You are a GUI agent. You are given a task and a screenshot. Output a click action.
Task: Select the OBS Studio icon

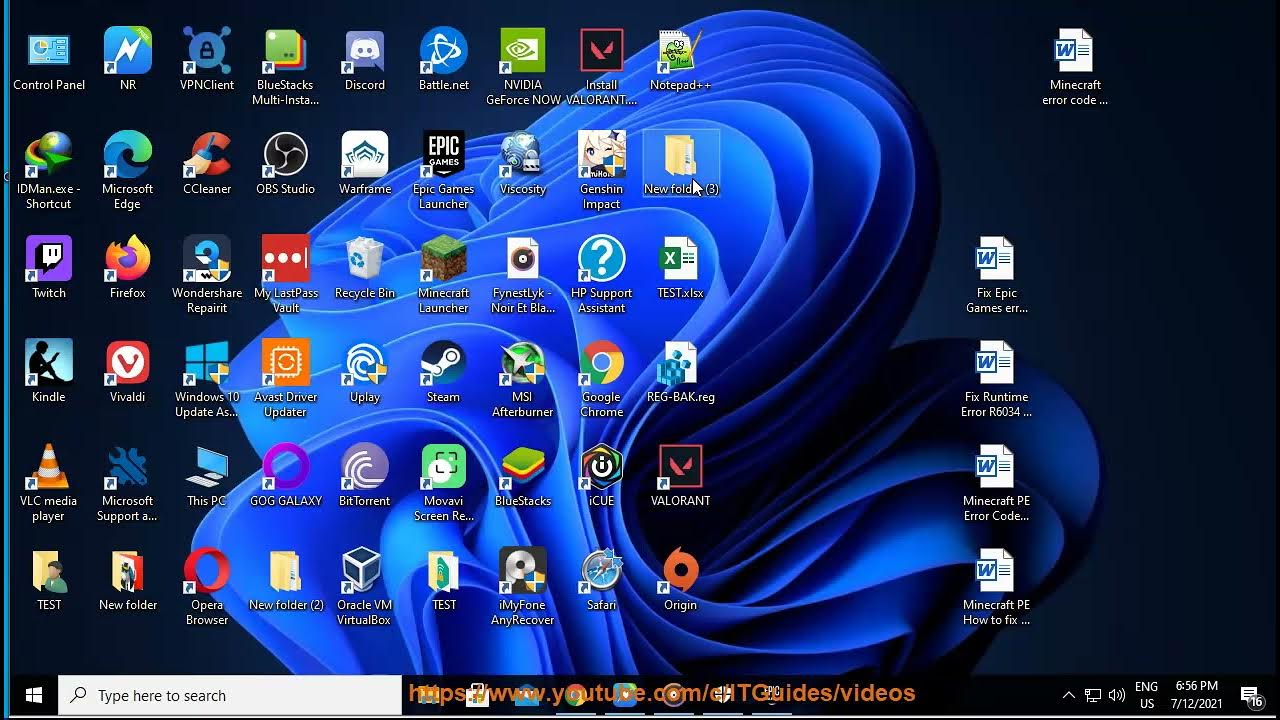(285, 164)
